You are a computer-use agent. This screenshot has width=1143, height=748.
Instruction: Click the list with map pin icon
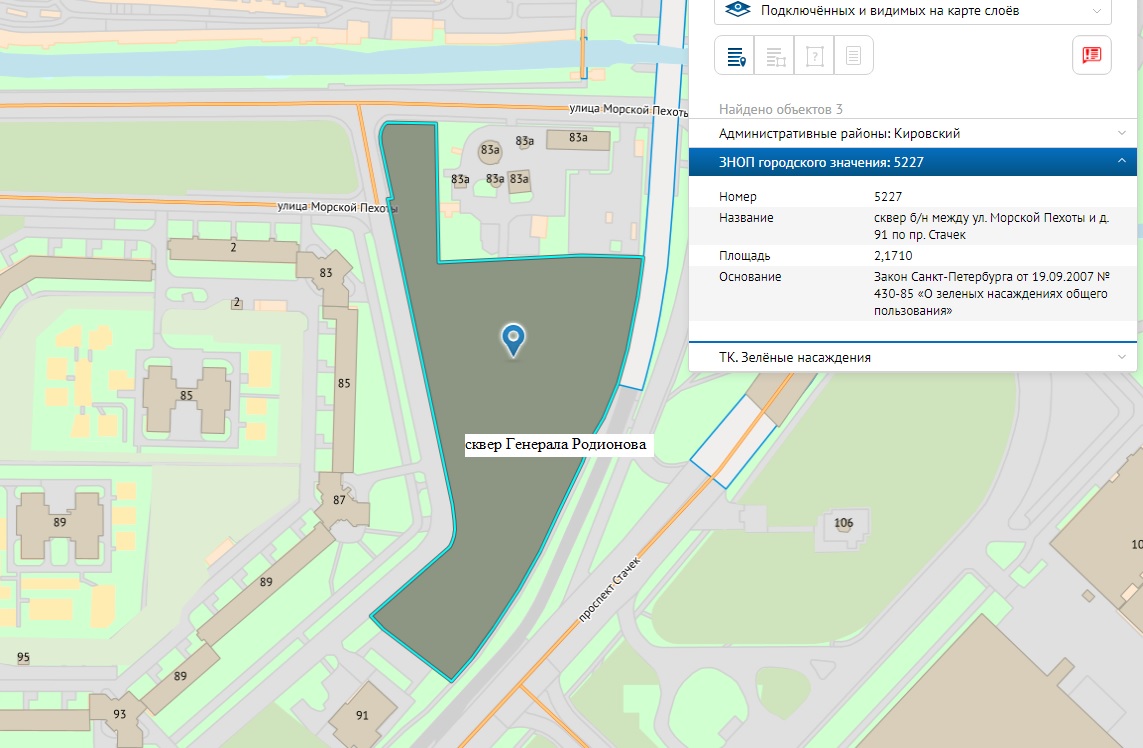tap(735, 56)
